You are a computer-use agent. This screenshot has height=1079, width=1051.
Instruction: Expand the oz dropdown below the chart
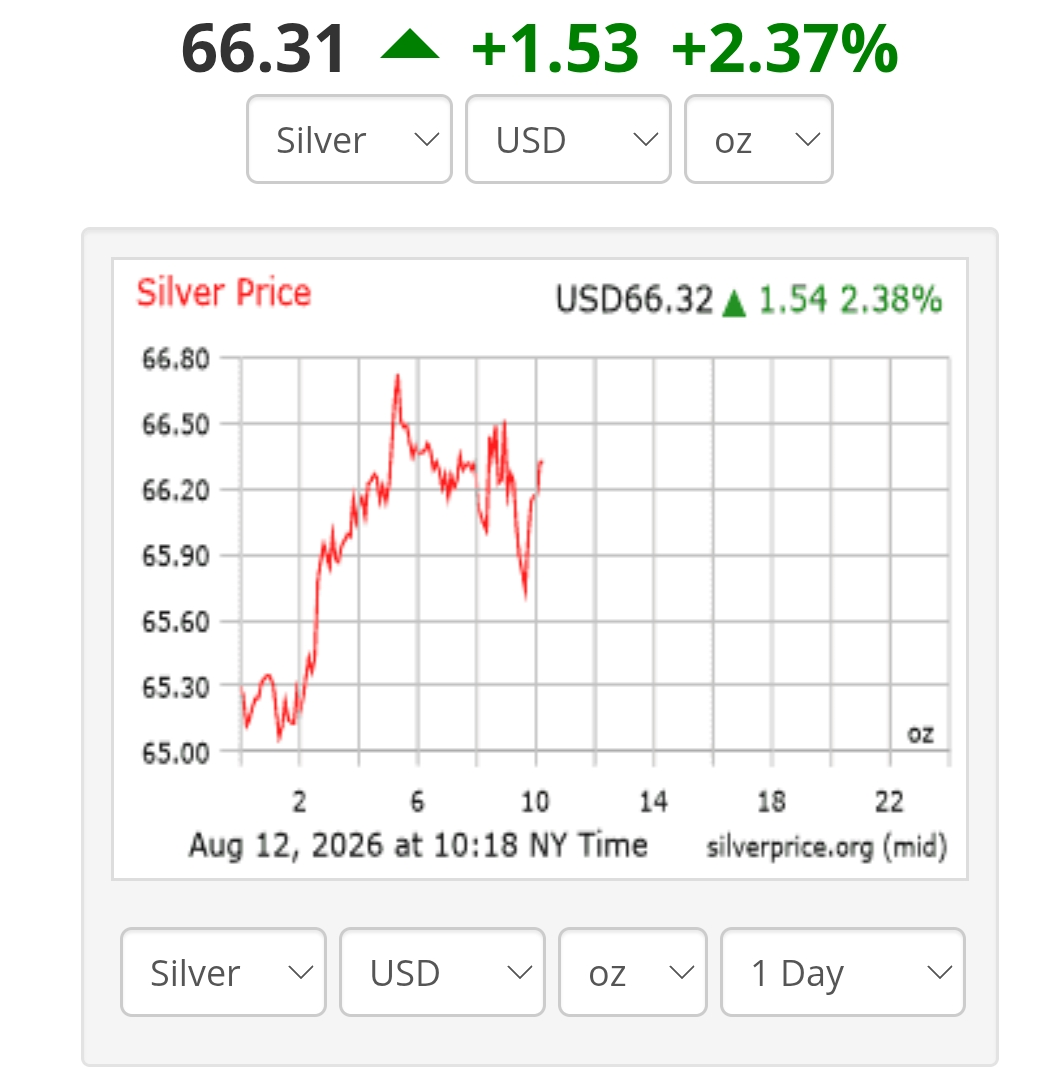[633, 972]
